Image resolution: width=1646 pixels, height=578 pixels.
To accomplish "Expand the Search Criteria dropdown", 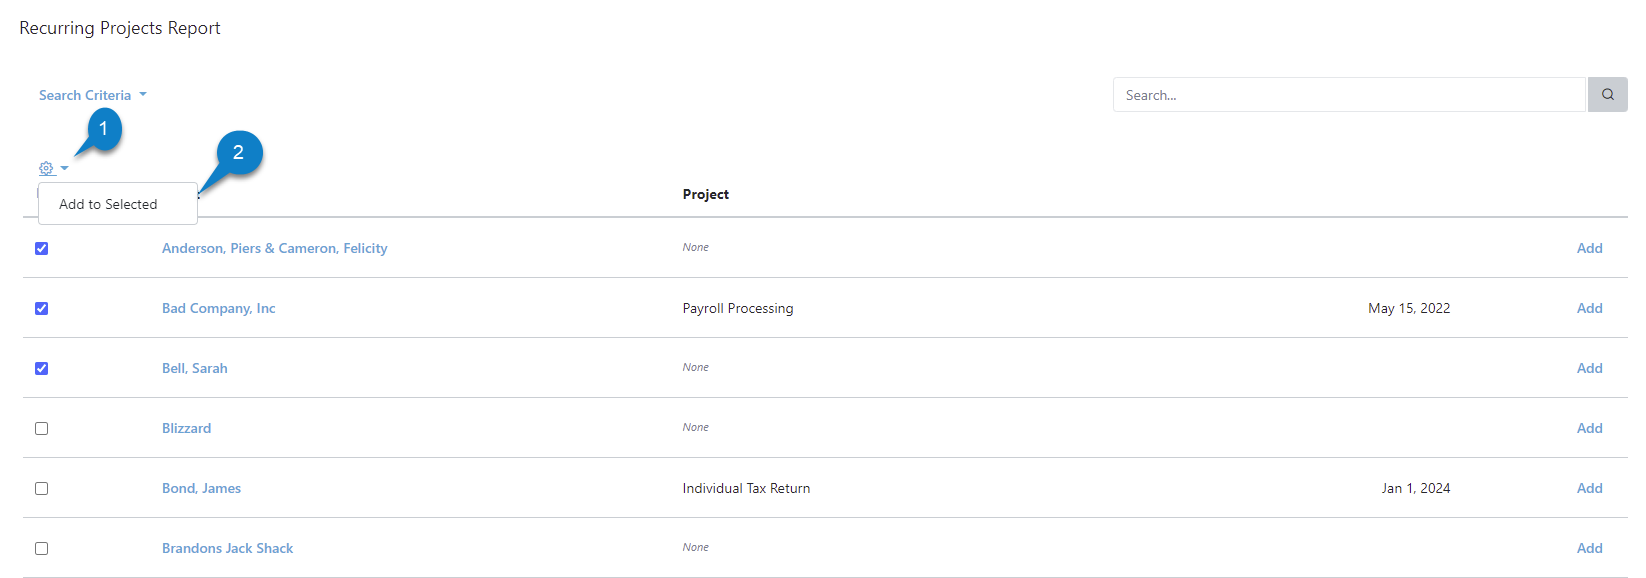I will [92, 94].
